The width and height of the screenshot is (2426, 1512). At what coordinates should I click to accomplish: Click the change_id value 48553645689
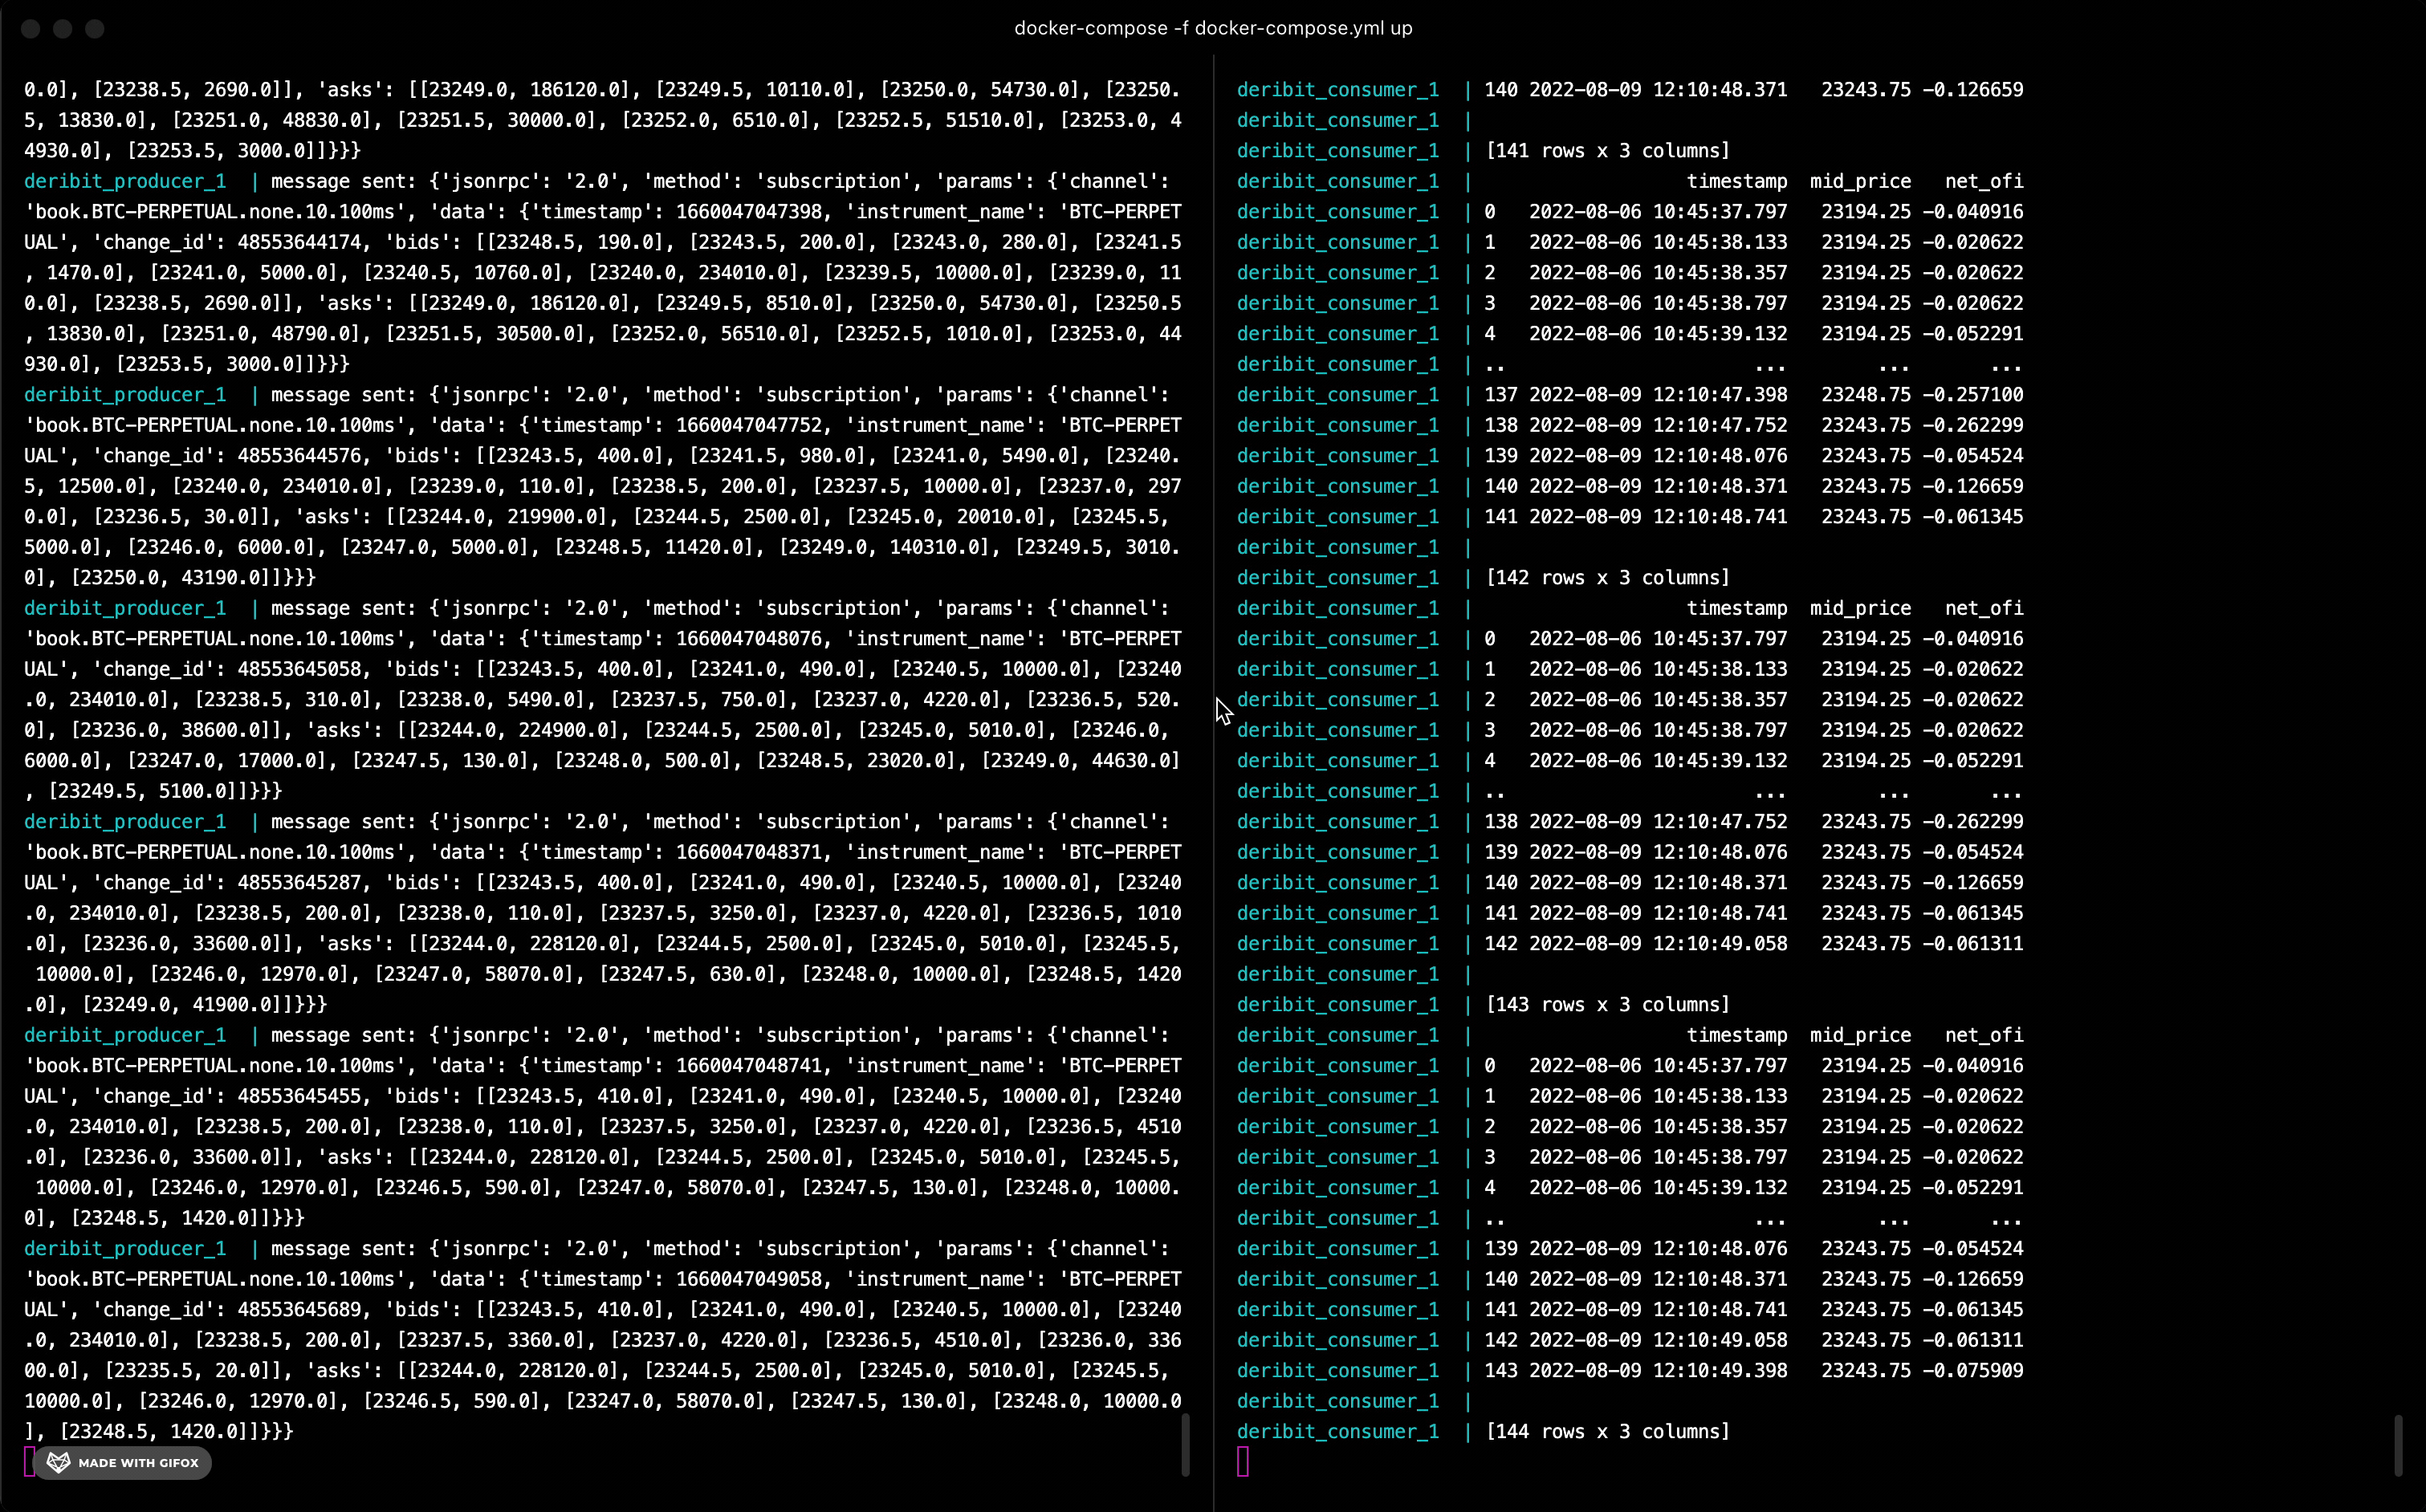(298, 1310)
